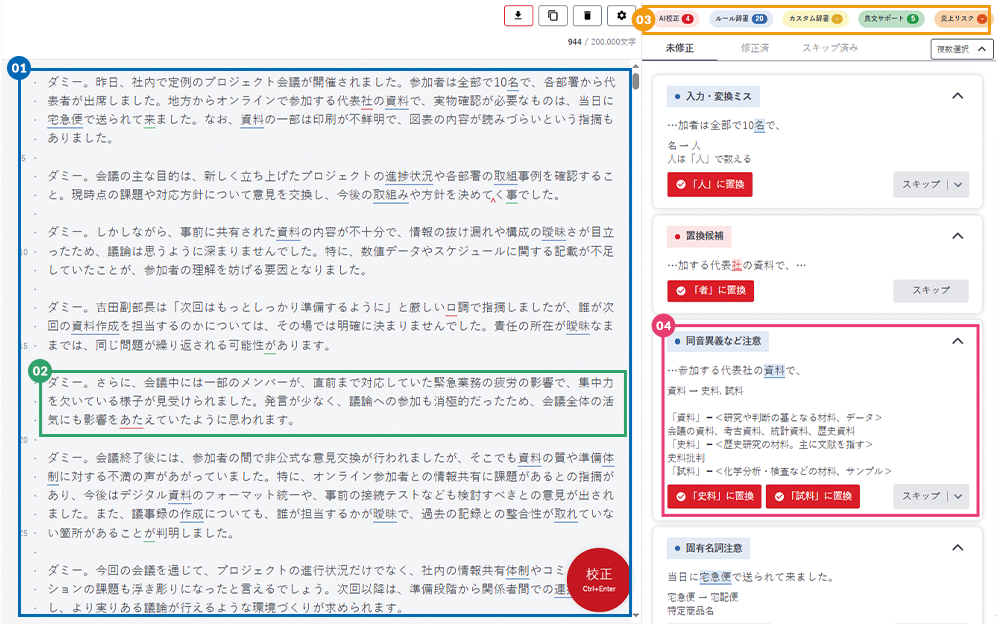Click the download icon in the top toolbar
This screenshot has width=1000, height=624.
pyautogui.click(x=518, y=15)
